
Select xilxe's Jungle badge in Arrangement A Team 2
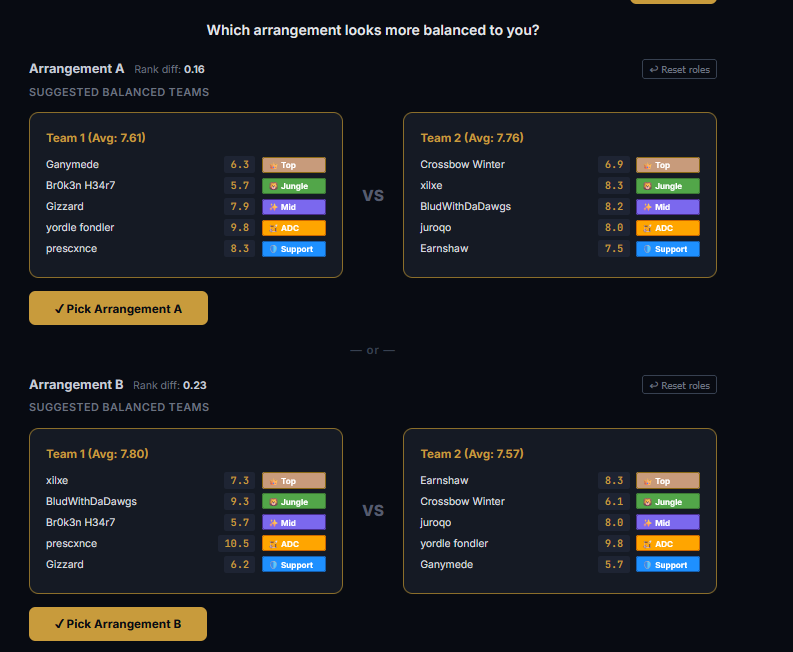point(668,186)
